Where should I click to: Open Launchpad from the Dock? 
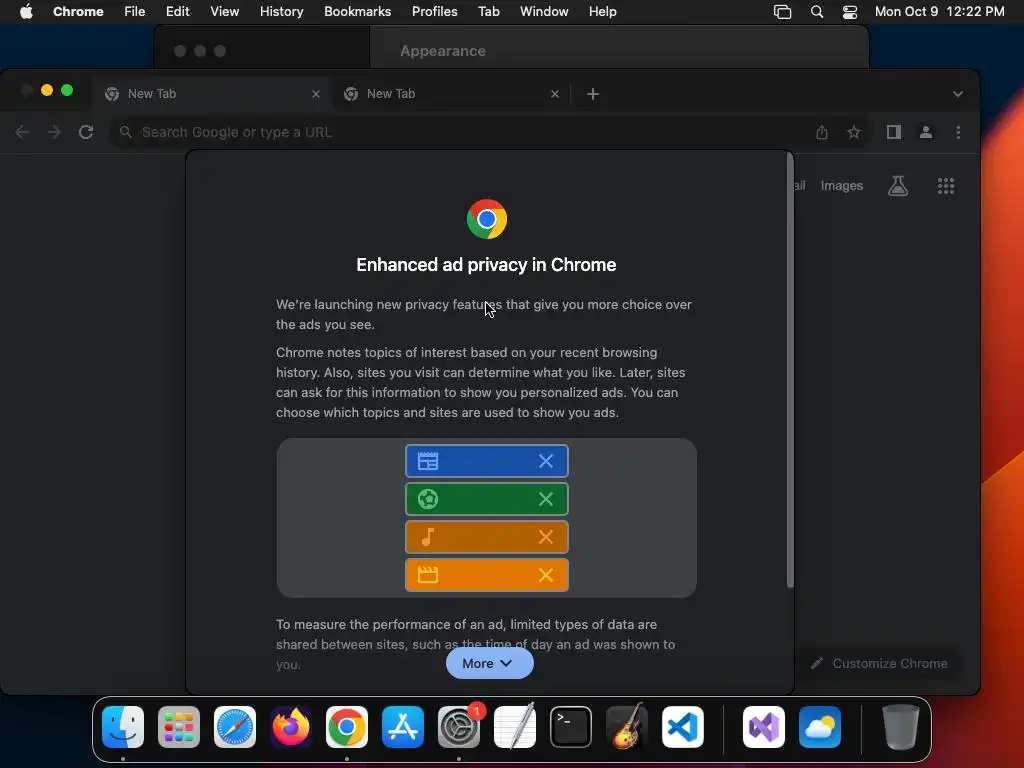pos(179,727)
